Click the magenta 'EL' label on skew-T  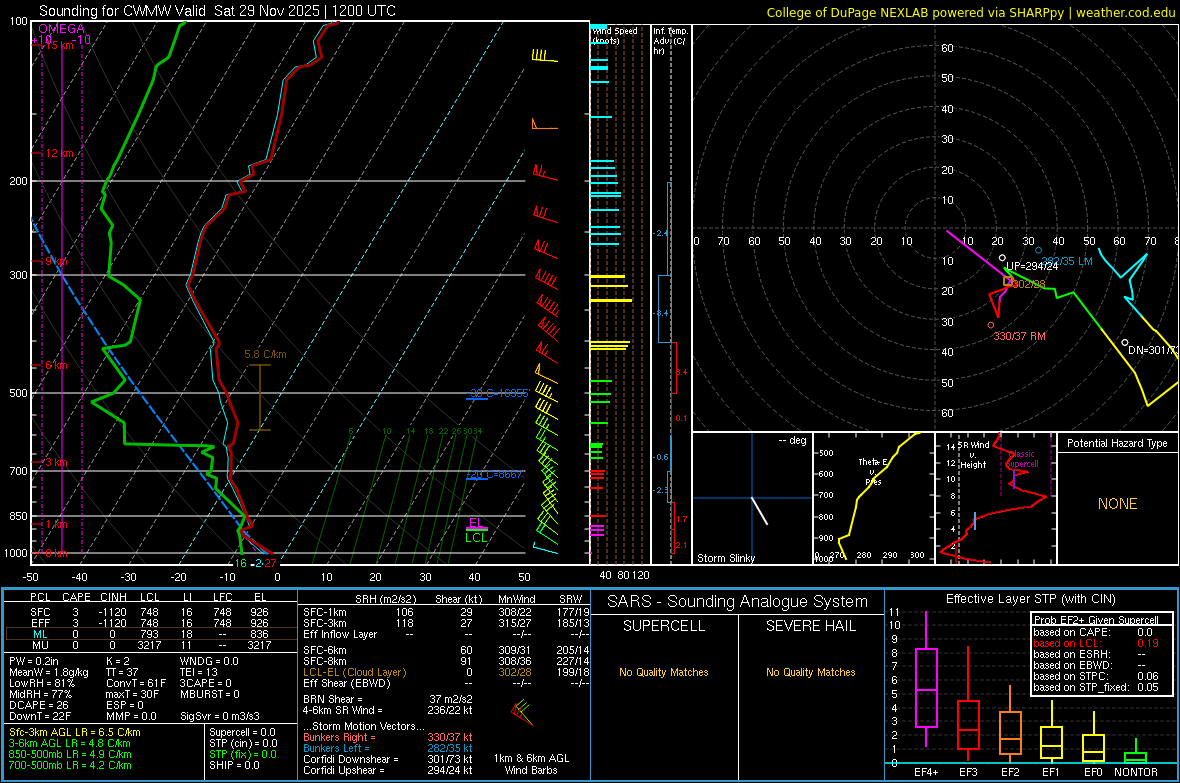tap(476, 523)
